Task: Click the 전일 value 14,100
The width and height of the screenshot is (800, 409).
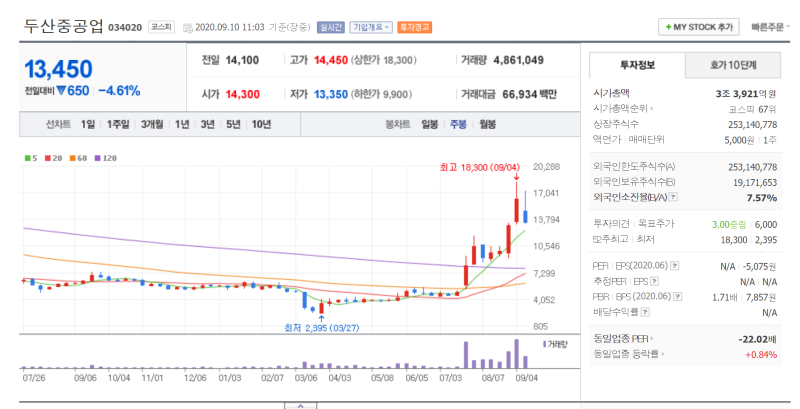Action: tap(242, 60)
